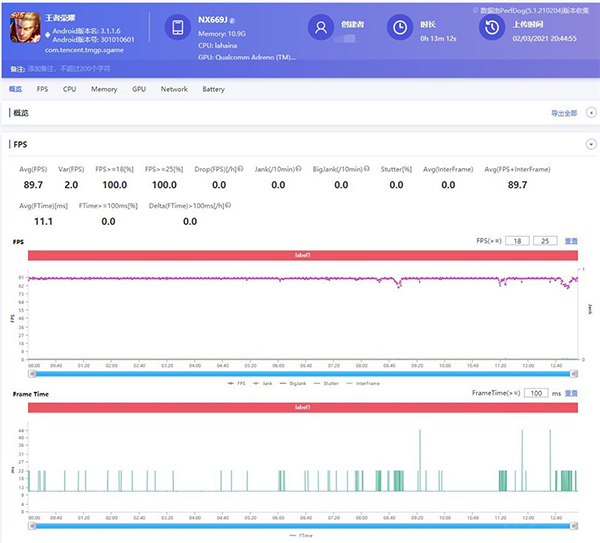Toggle the FTime series in chart legend
Viewport: 600px width, 543px height.
click(x=301, y=535)
